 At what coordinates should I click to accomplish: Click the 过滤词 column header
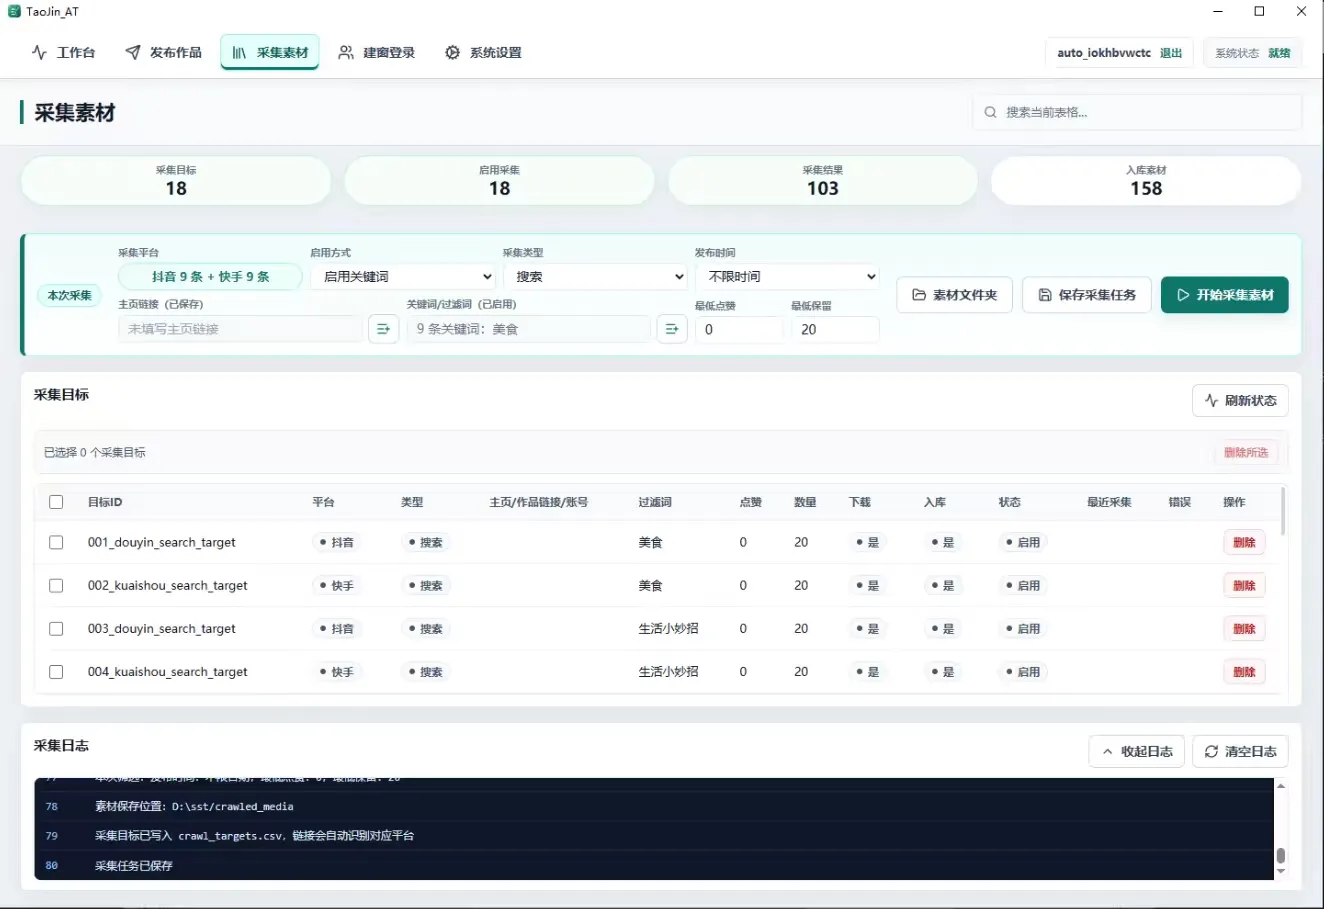[655, 502]
